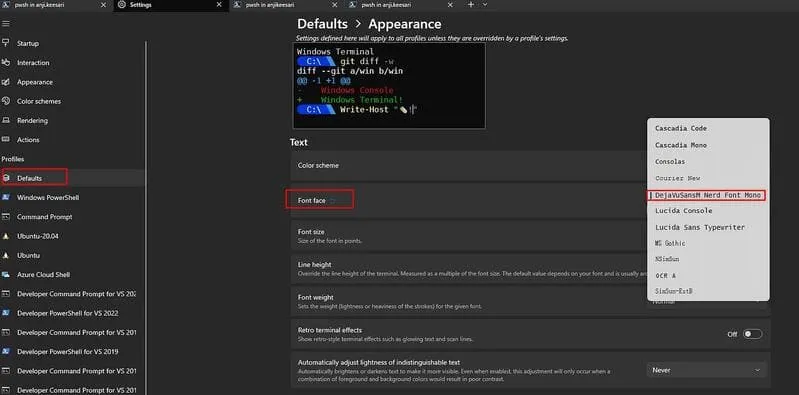Click the Settings gear icon on tab
799x395 pixels.
click(x=121, y=5)
